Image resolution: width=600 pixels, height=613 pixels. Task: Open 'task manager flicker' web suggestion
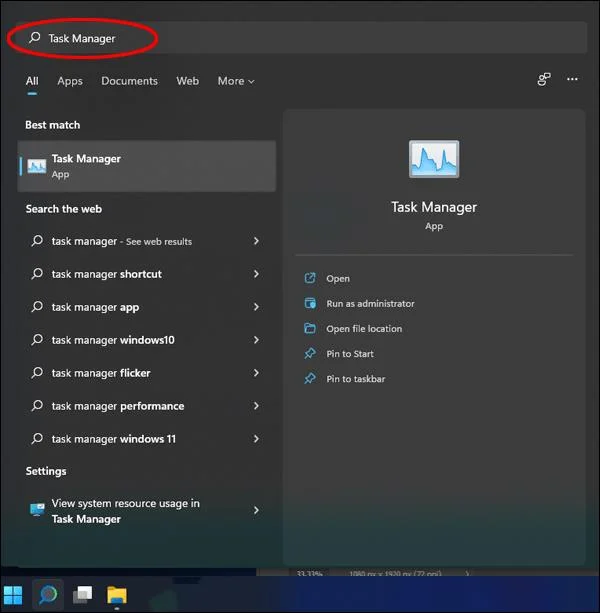click(x=145, y=373)
